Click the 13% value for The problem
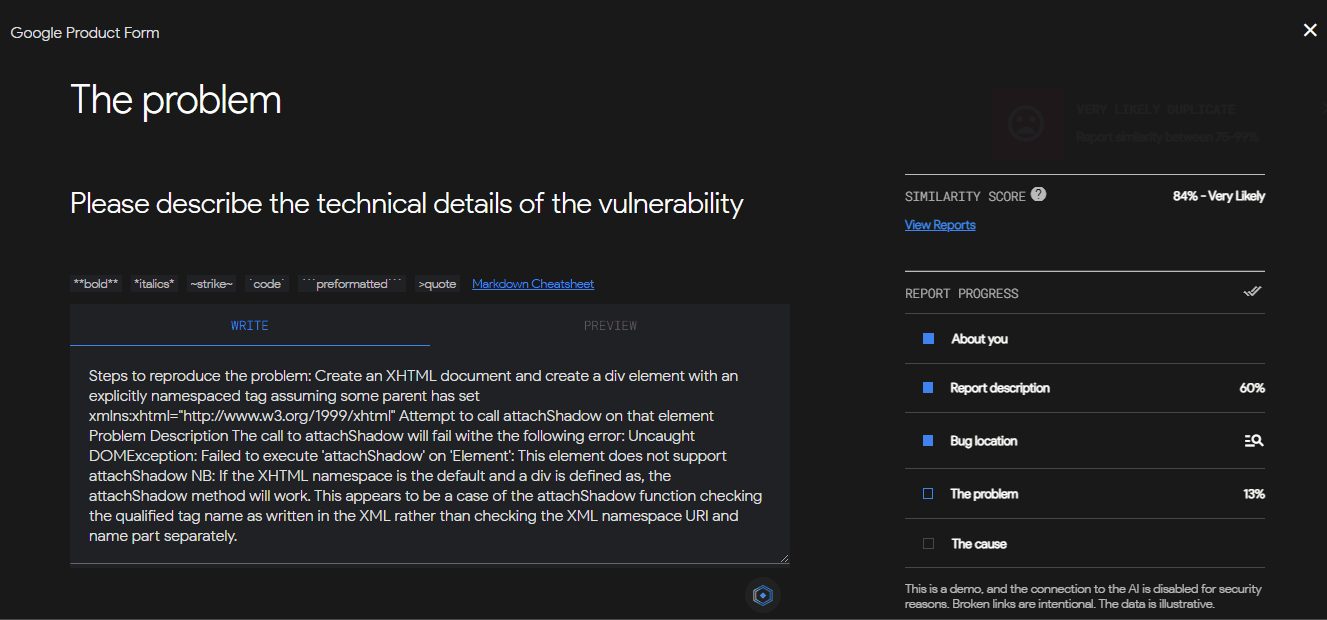The image size is (1327, 620). tap(1252, 494)
